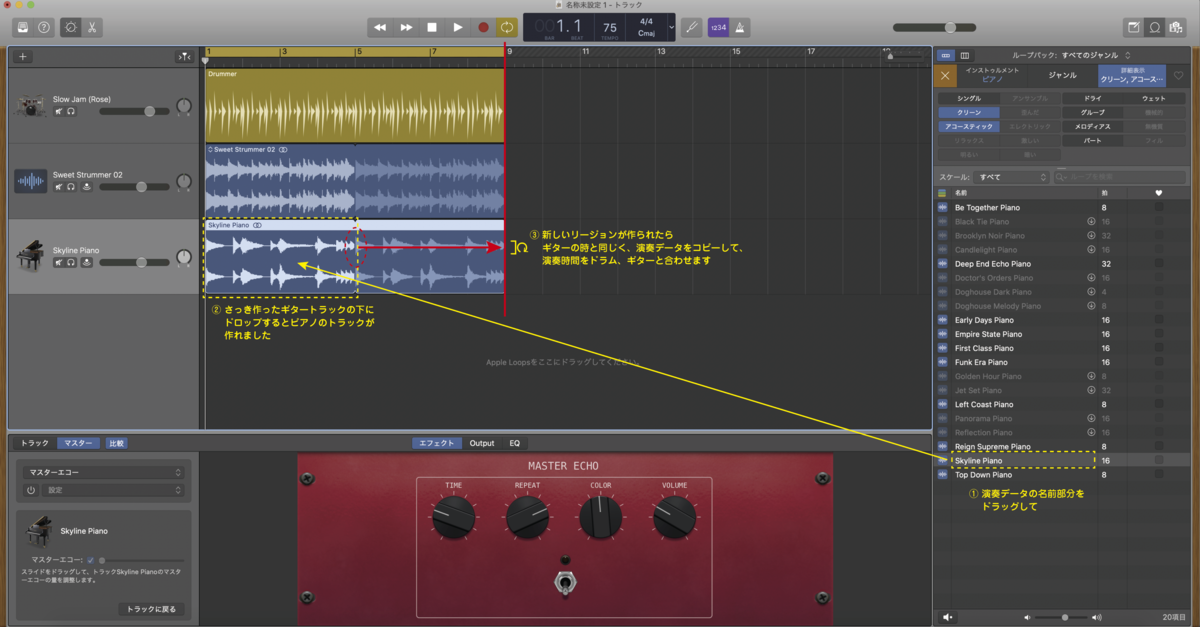
Task: Solo the Skyline Piano track
Action: [x=71, y=262]
